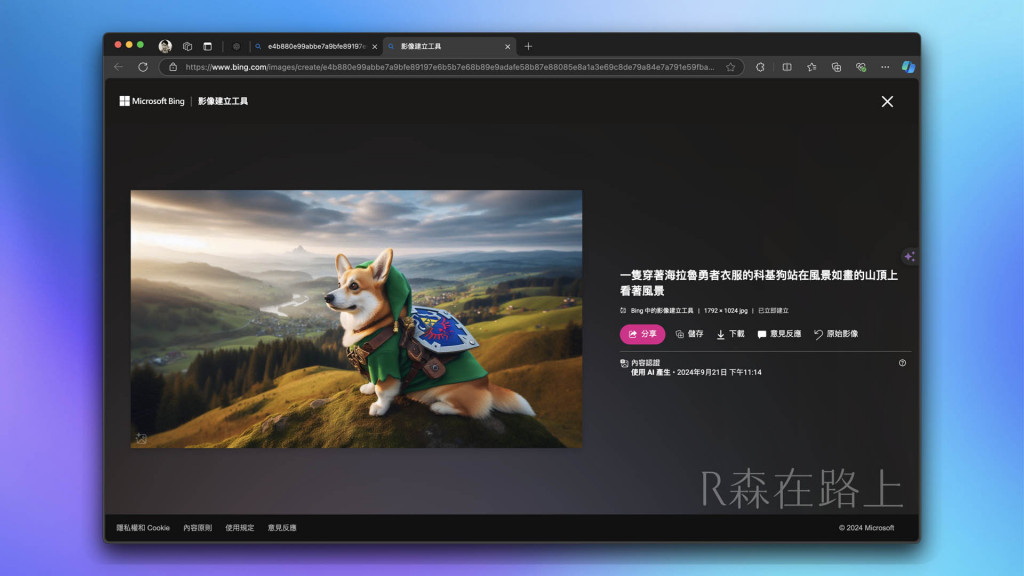Go back using the back arrow

[x=118, y=67]
